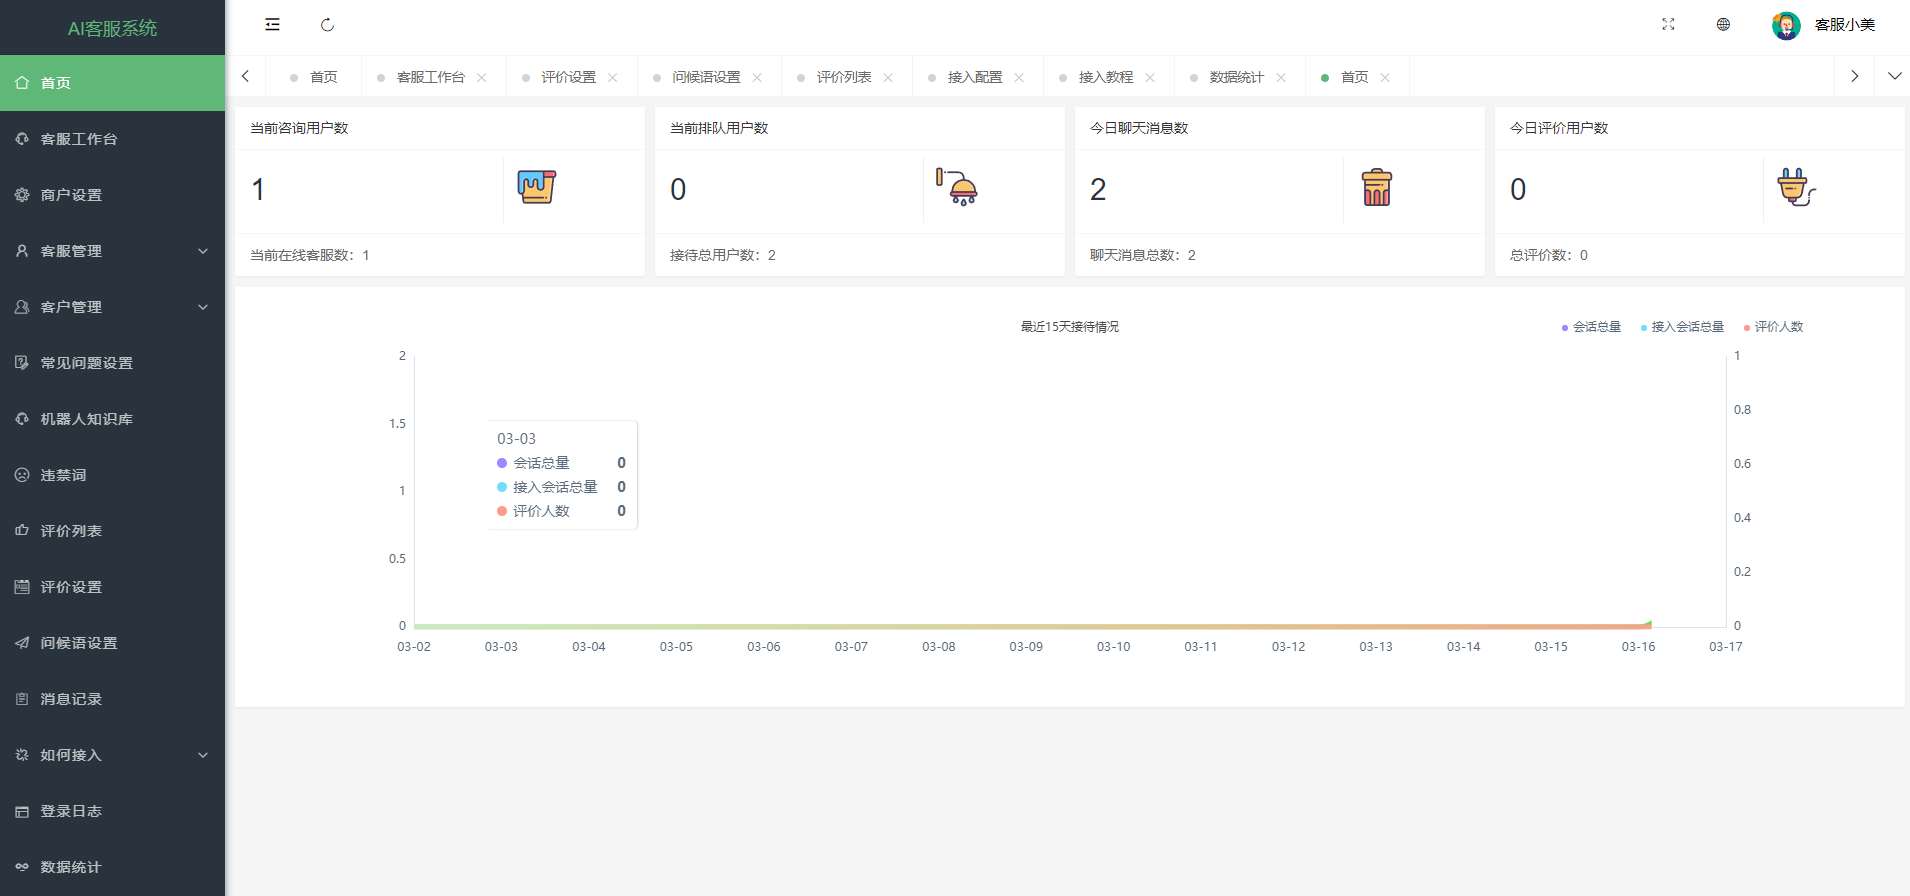Toggle the 评价人数 legend series
This screenshot has width=1910, height=896.
[1773, 327]
